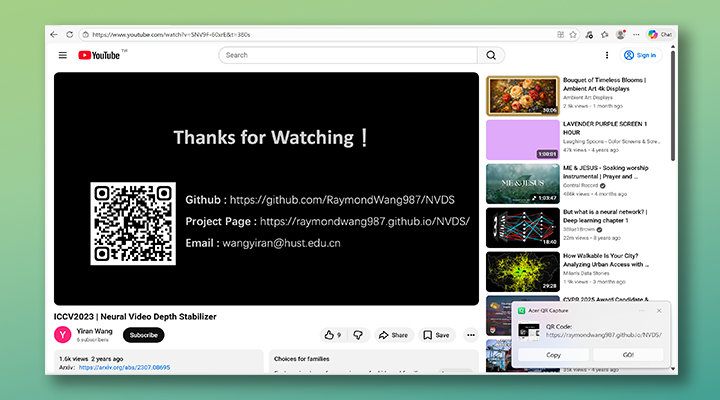This screenshot has height=400, width=720.
Task: Click the decoded raymondwang987.github.io URL in popup
Action: coord(603,335)
